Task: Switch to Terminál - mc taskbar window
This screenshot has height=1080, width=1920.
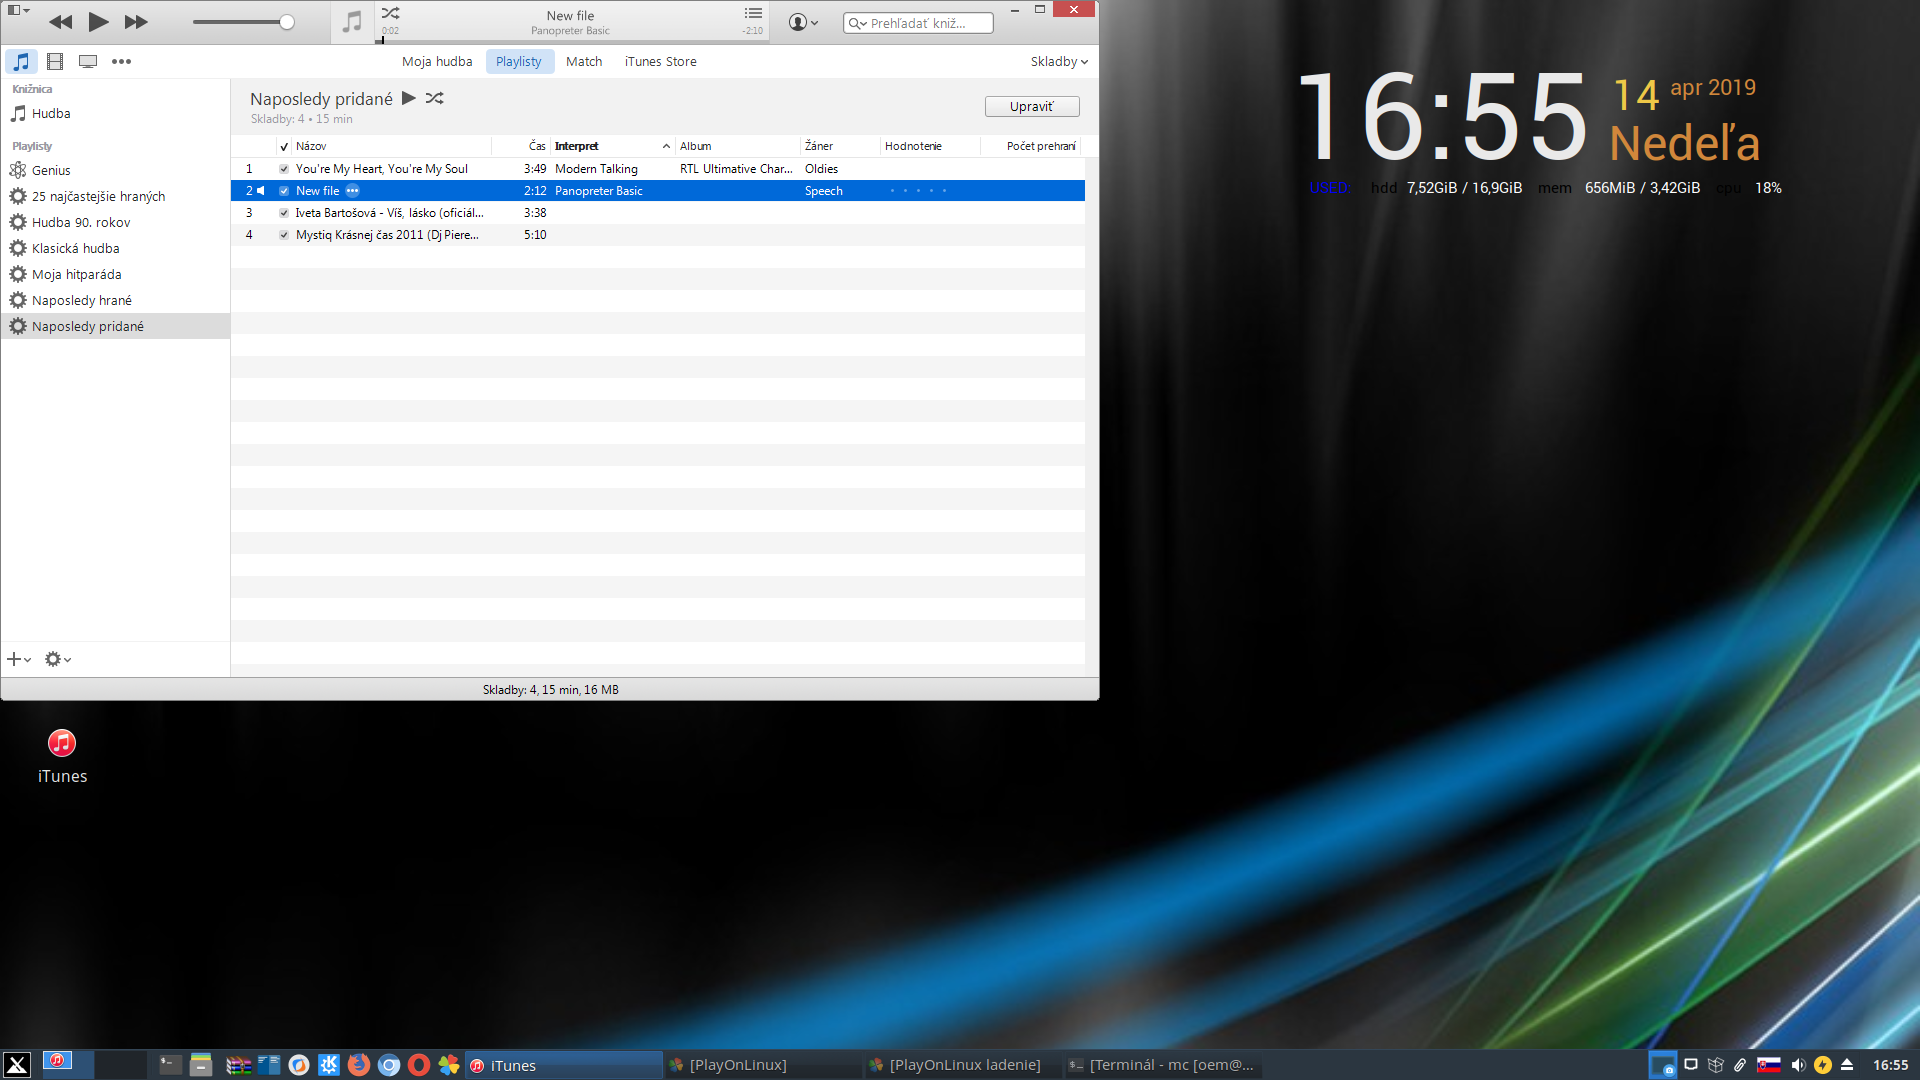Action: pyautogui.click(x=1161, y=1065)
